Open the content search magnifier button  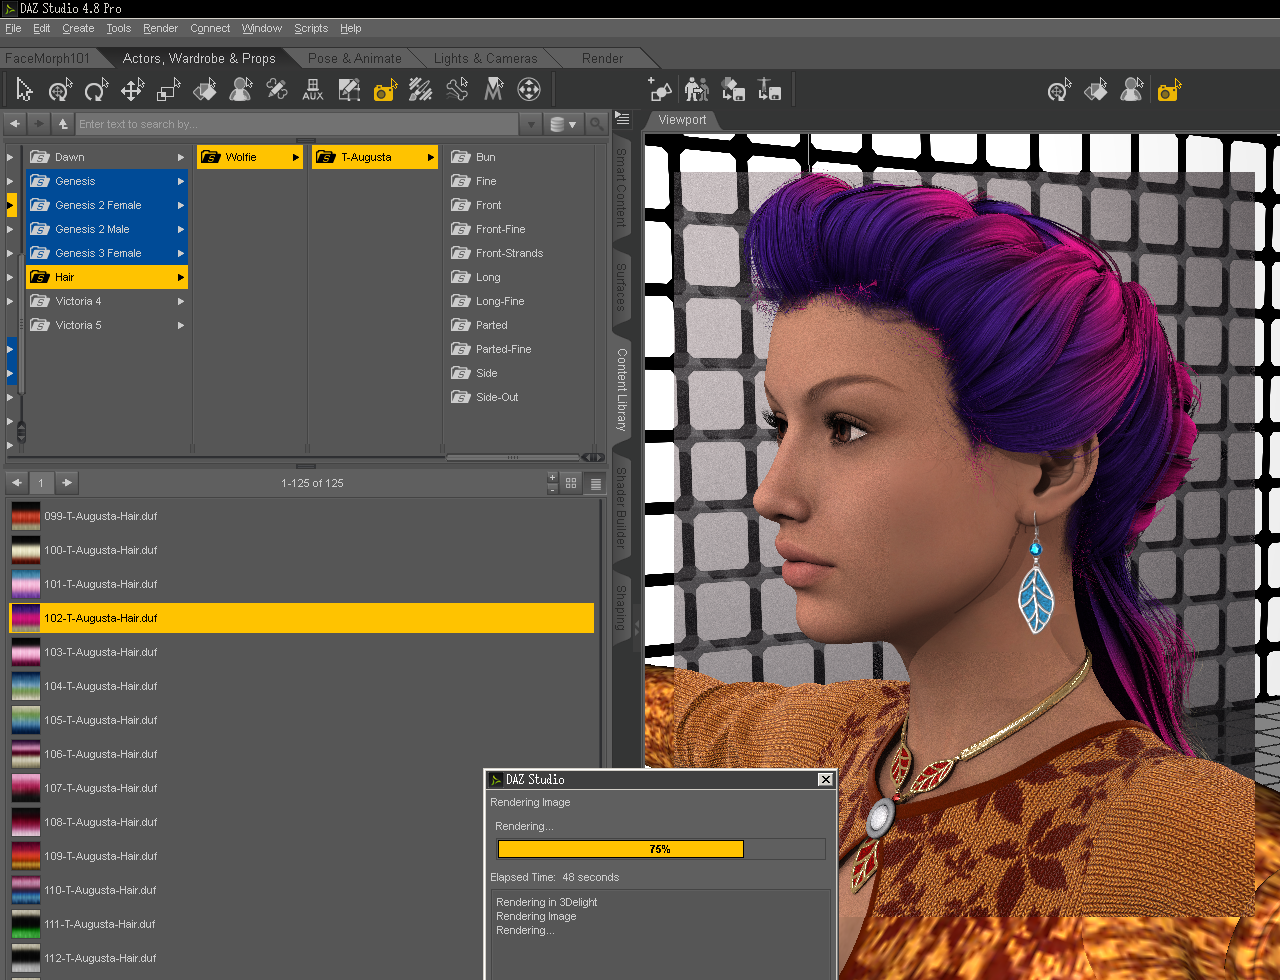click(597, 124)
